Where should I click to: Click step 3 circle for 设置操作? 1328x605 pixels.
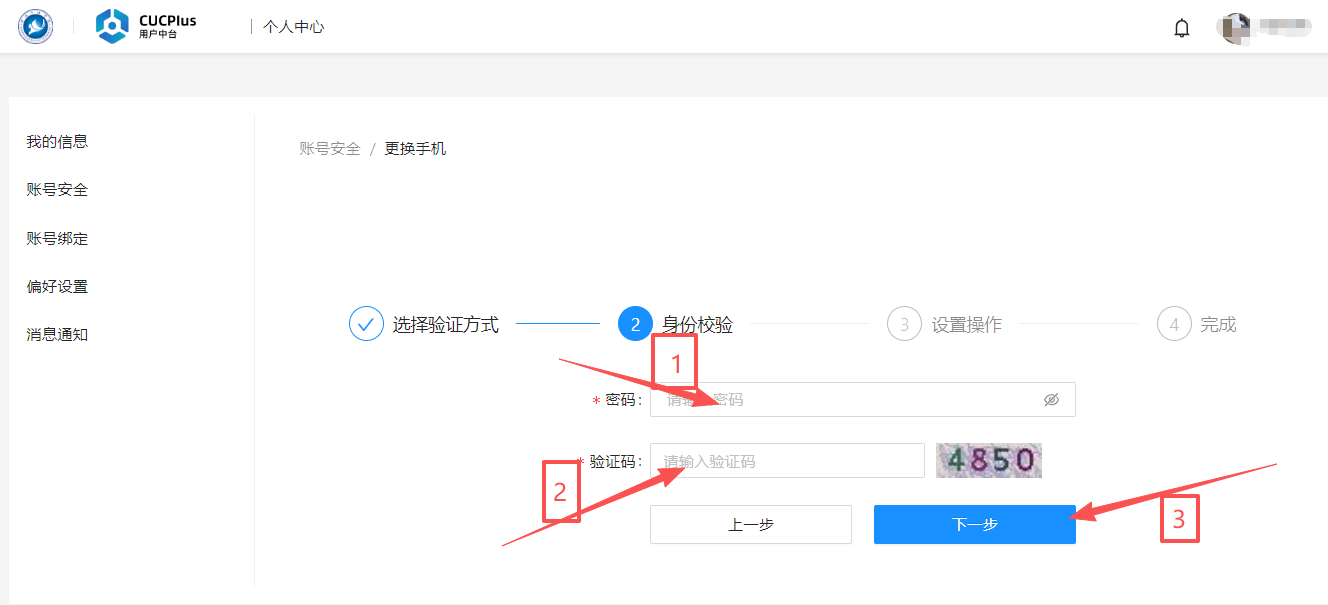click(904, 324)
